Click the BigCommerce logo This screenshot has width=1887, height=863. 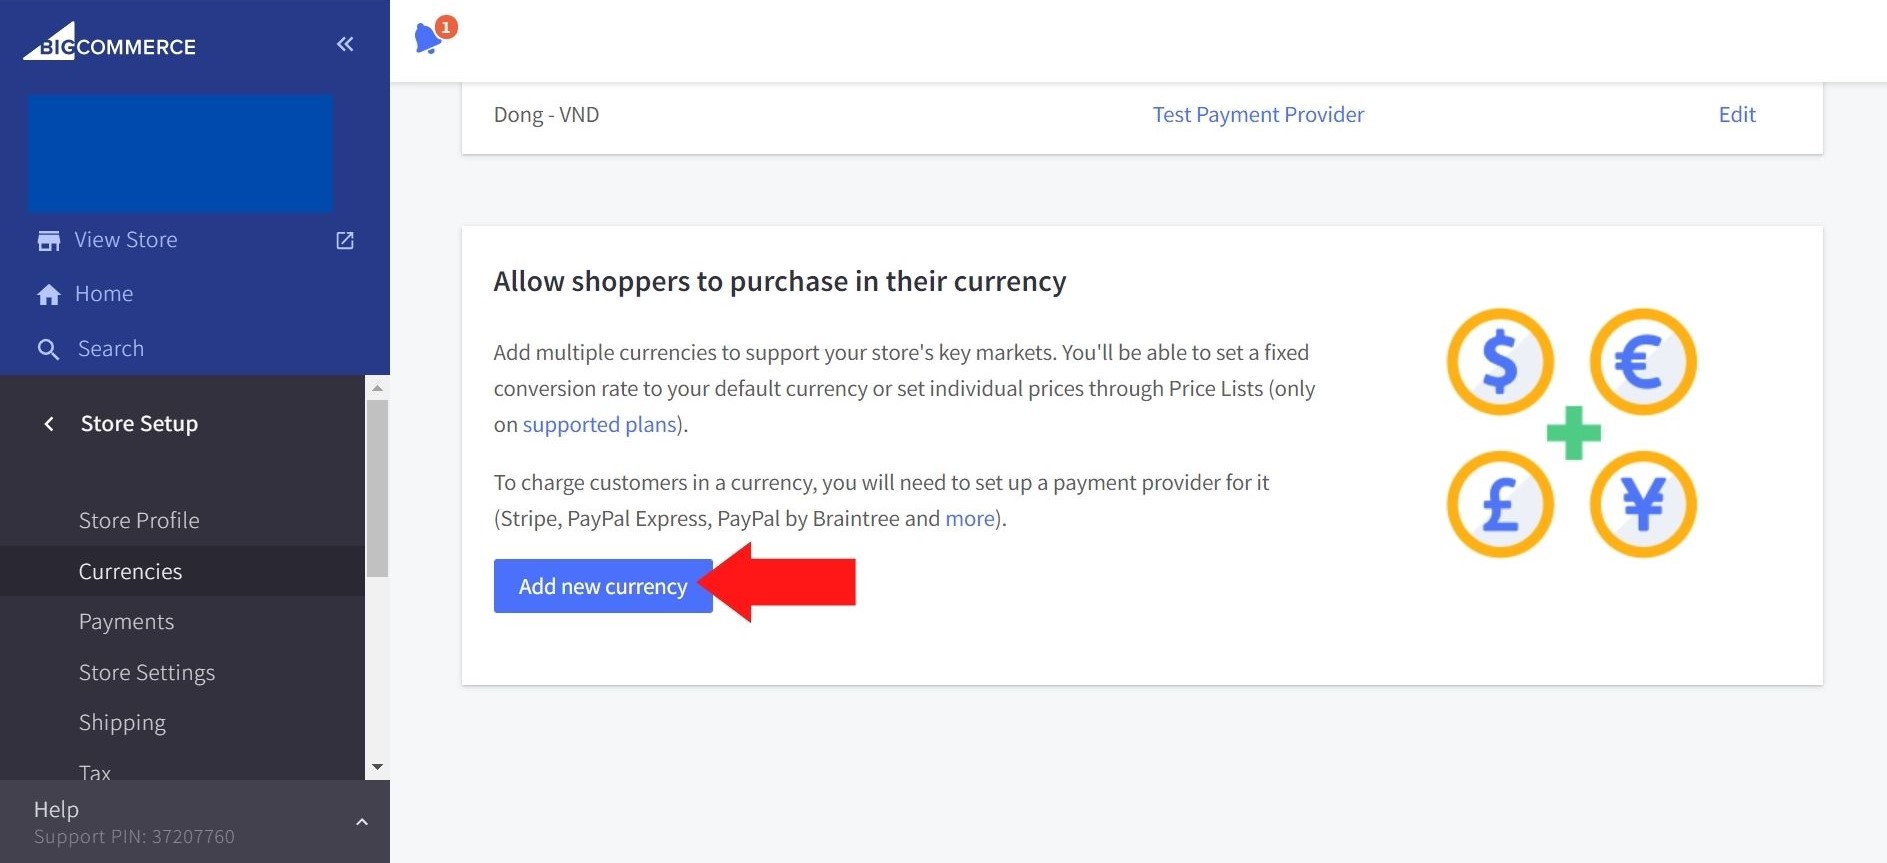click(110, 43)
